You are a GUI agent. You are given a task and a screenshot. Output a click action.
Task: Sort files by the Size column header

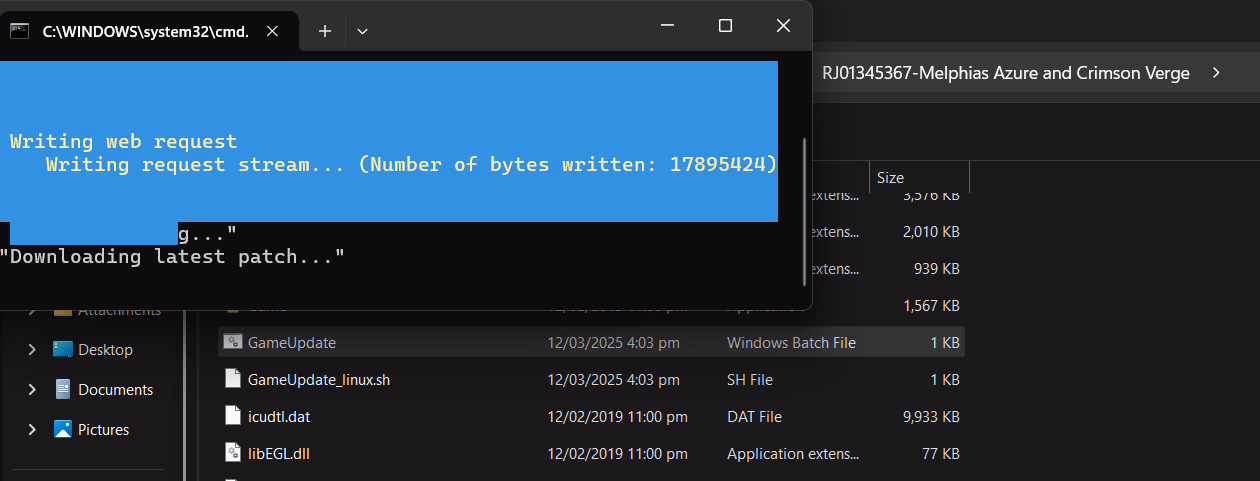tap(890, 177)
